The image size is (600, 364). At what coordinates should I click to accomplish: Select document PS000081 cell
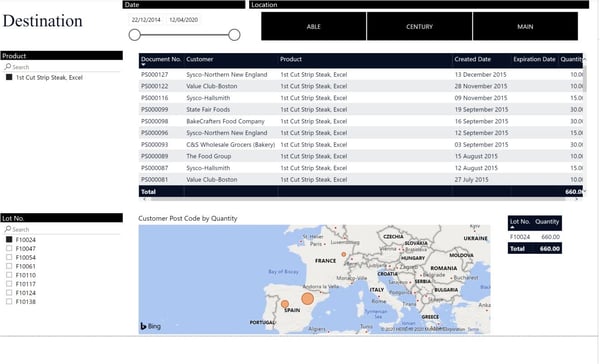155,180
